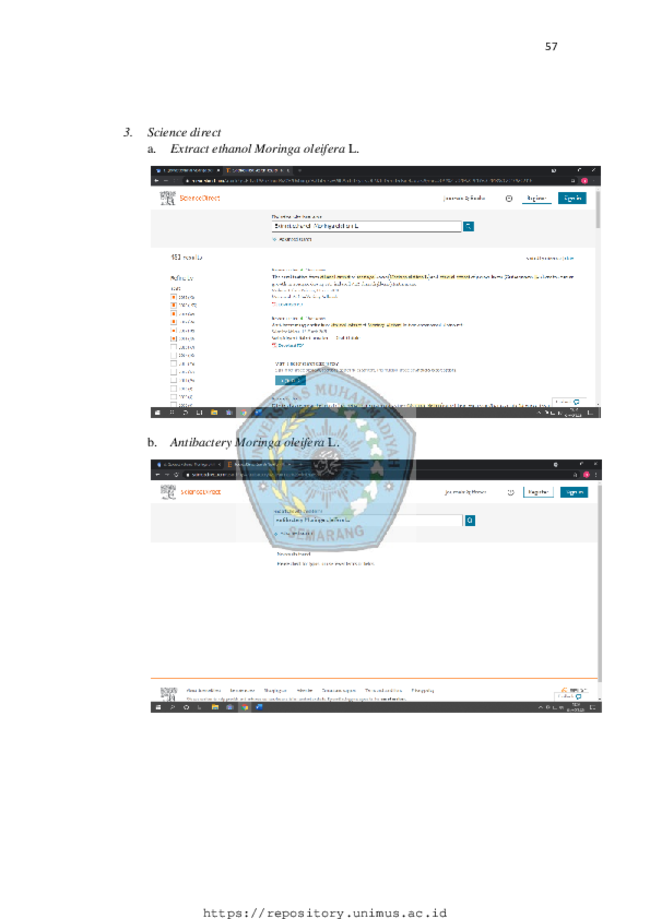This screenshot has width=650, height=919.
Task: Click the repository.unimus.ac.id URL at page bottom
Action: (x=325, y=913)
